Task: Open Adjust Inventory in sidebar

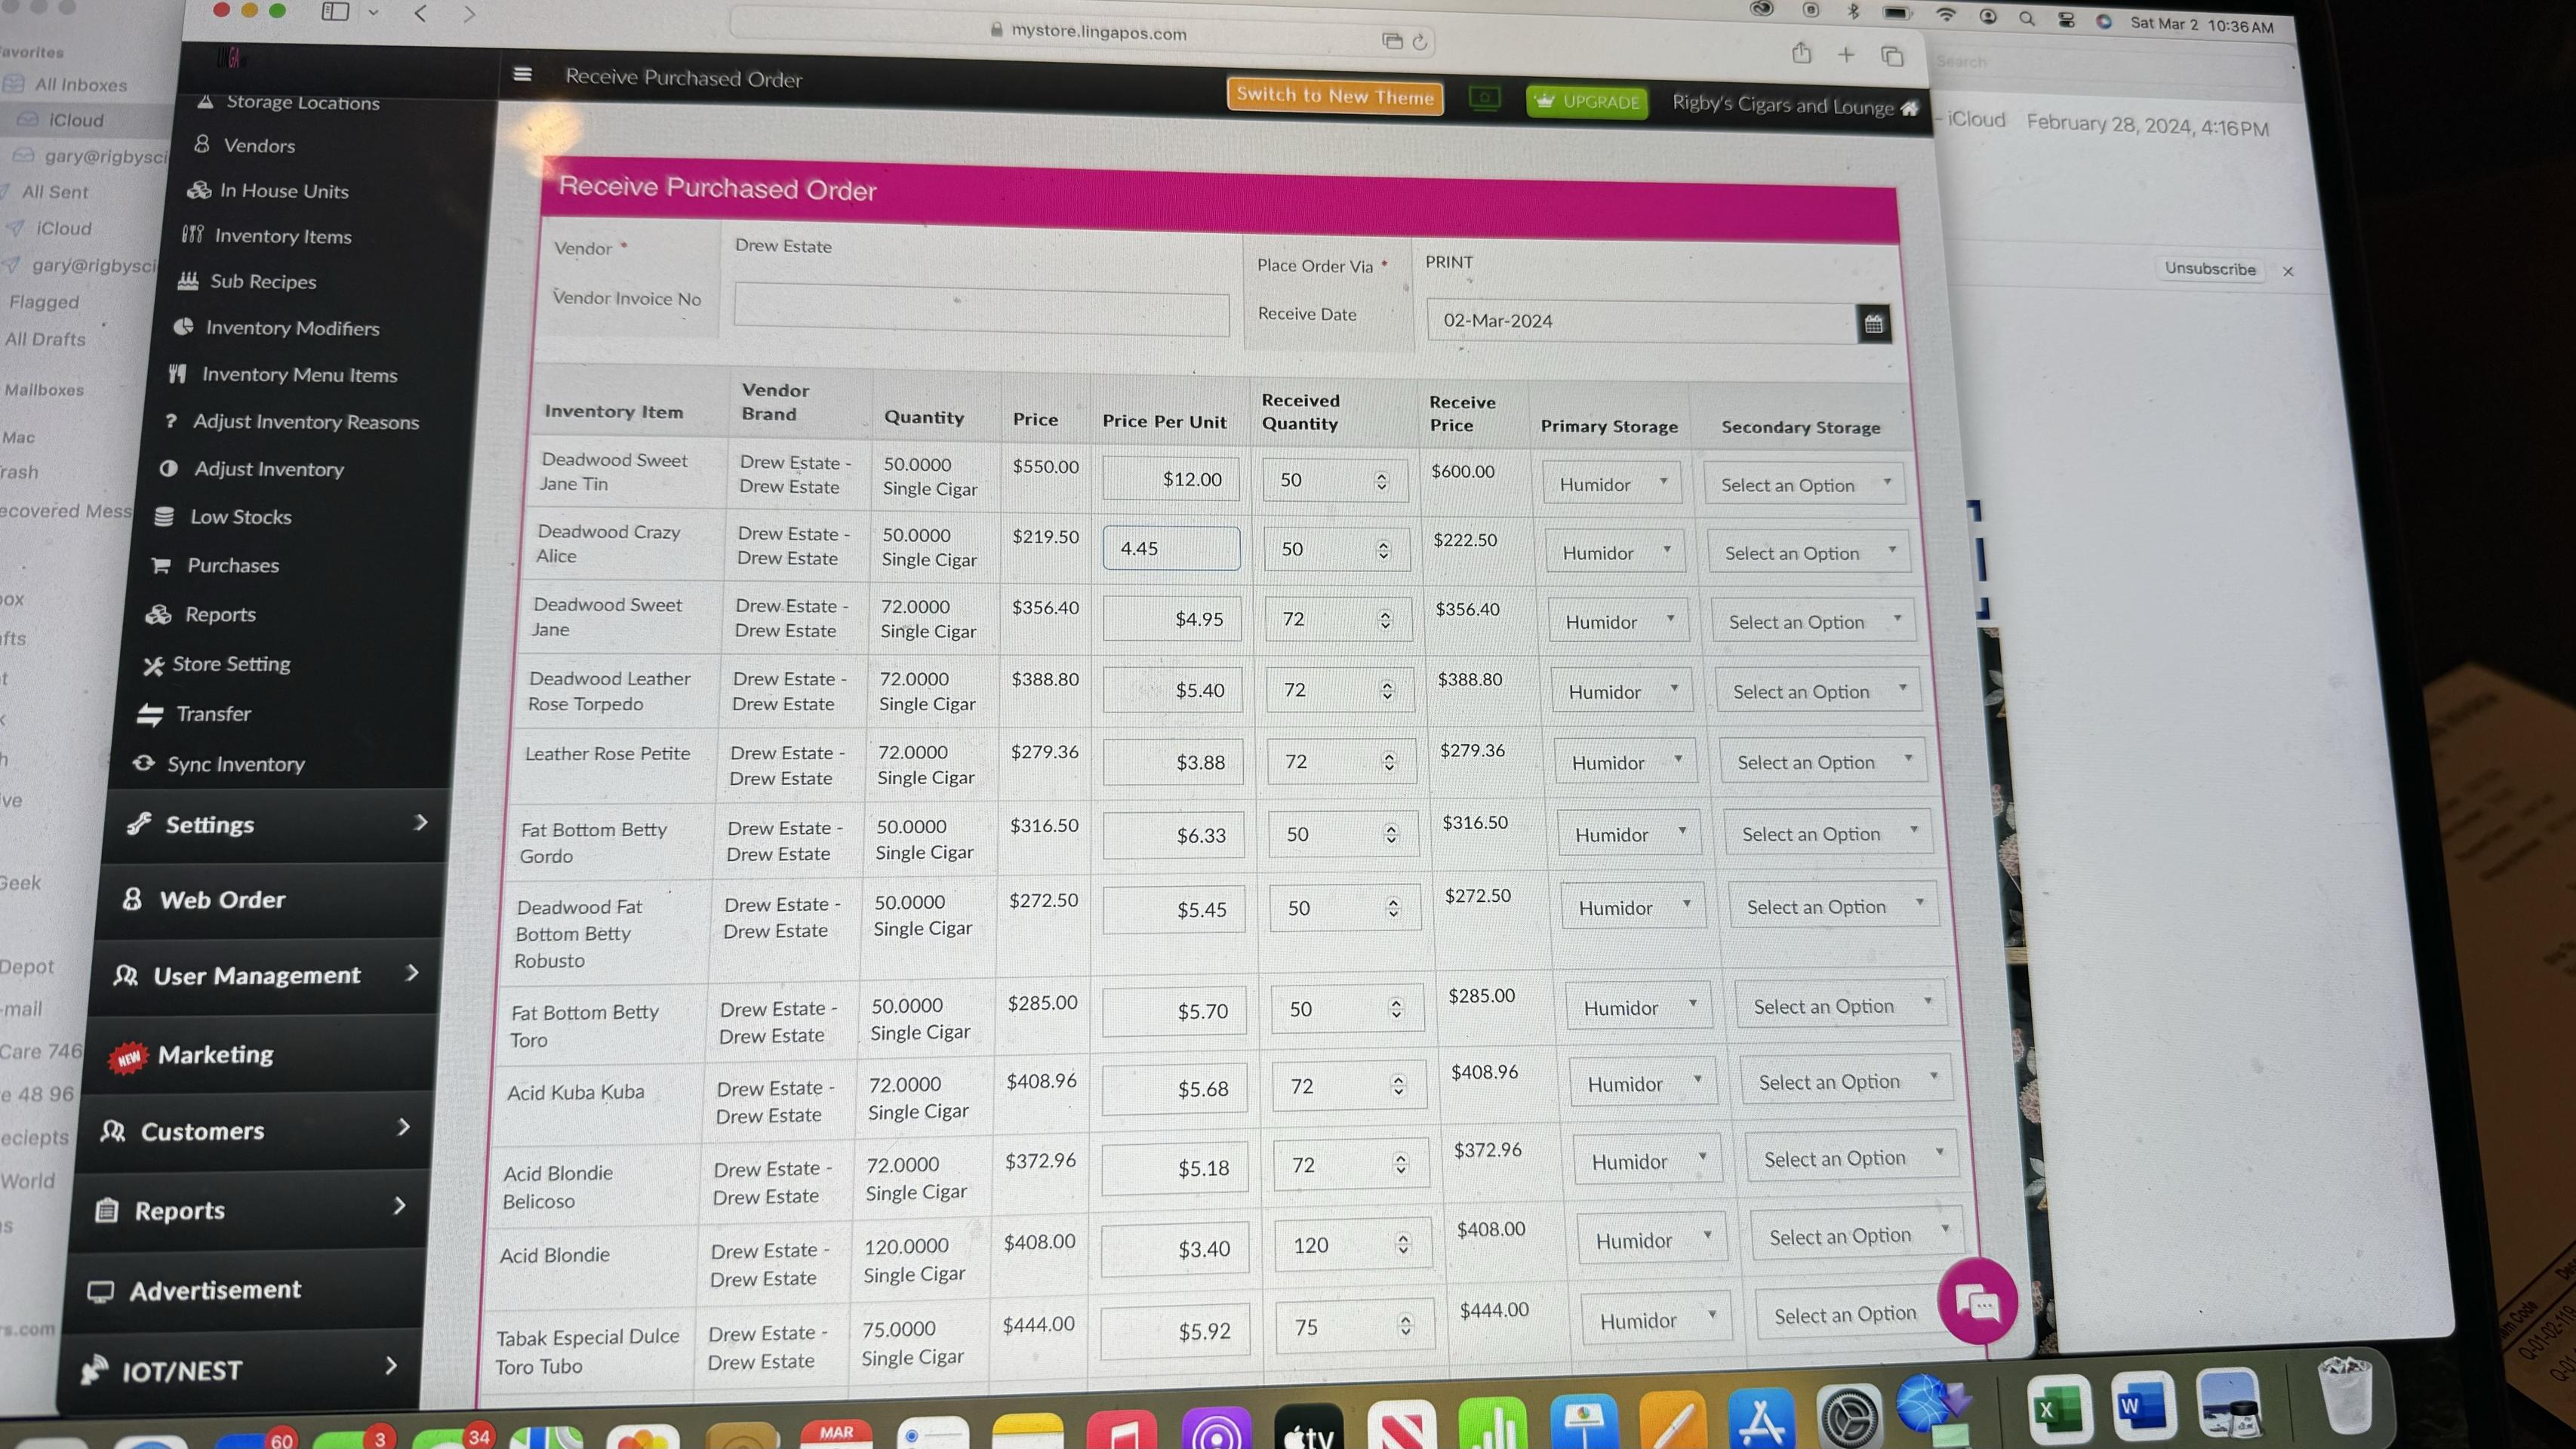Action: [x=268, y=468]
